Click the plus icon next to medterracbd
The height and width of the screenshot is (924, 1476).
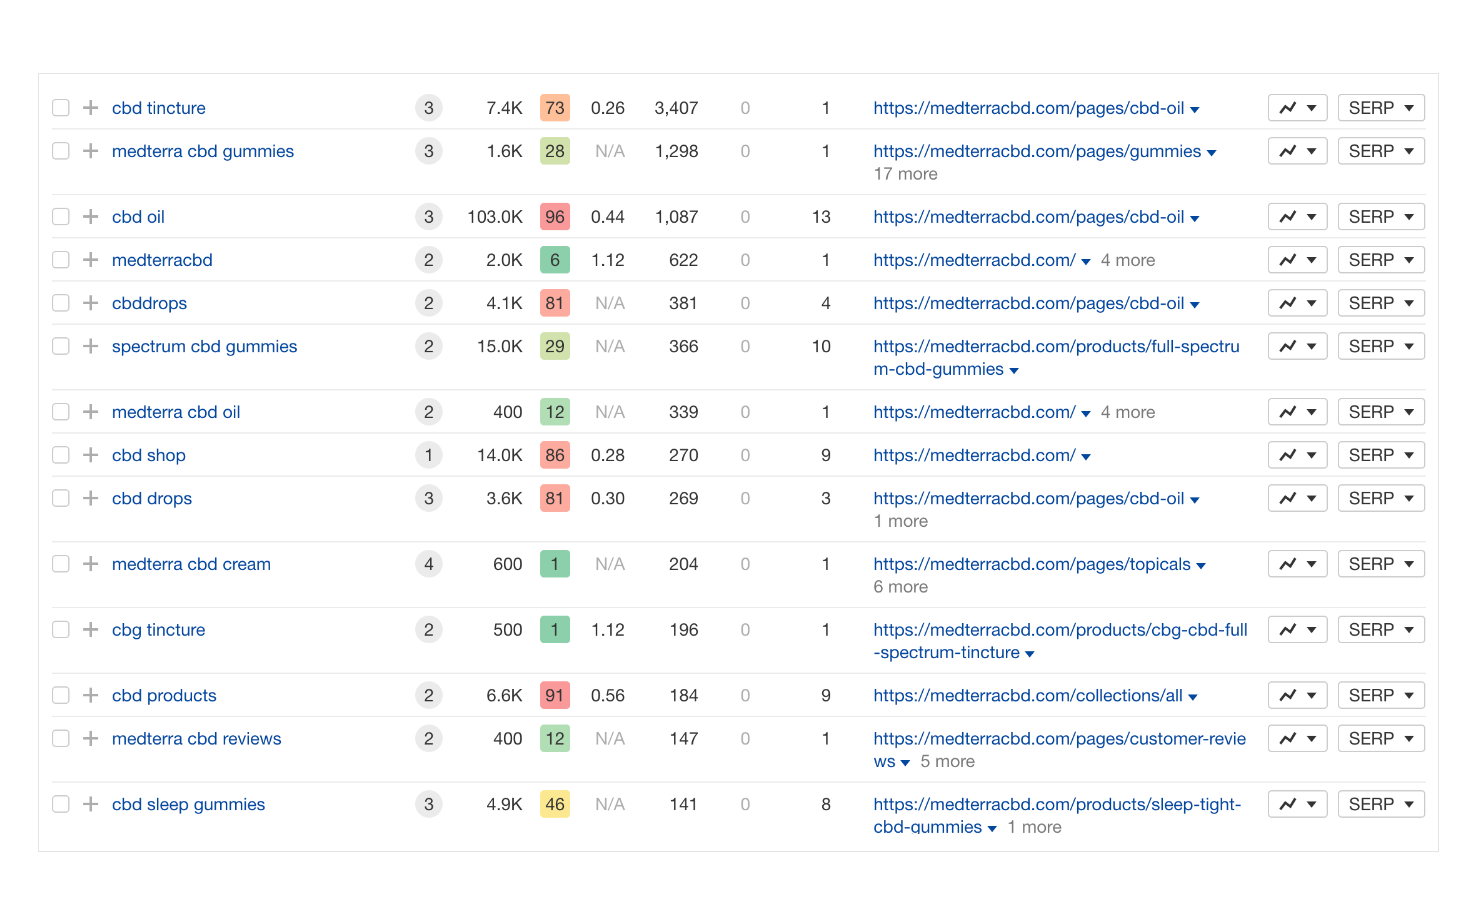pos(91,260)
